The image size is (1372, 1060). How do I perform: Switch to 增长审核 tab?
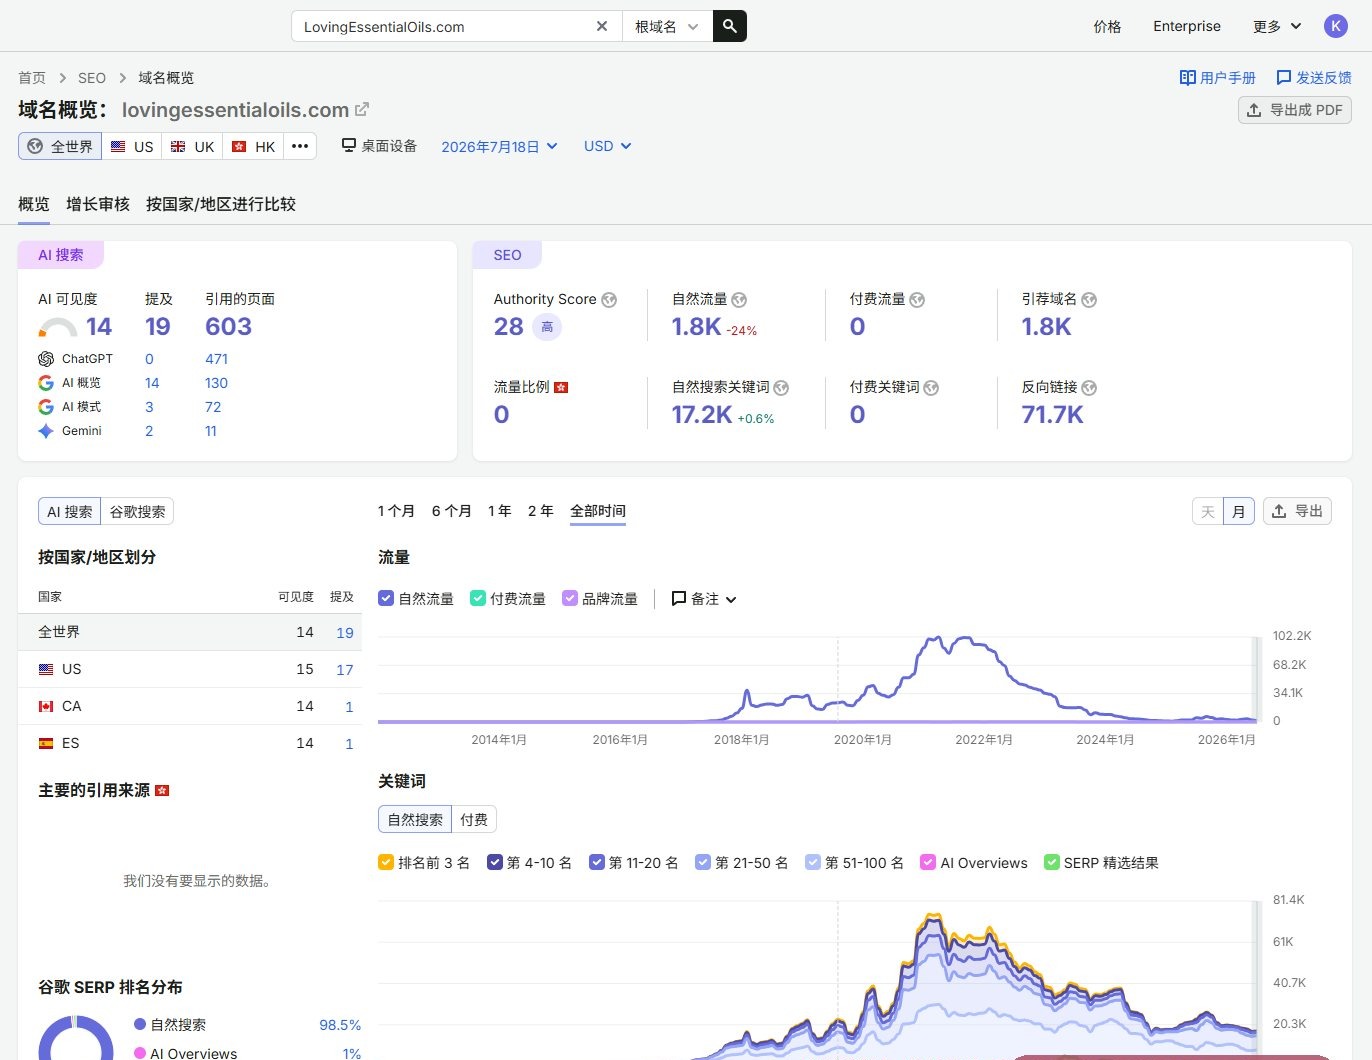tap(98, 204)
